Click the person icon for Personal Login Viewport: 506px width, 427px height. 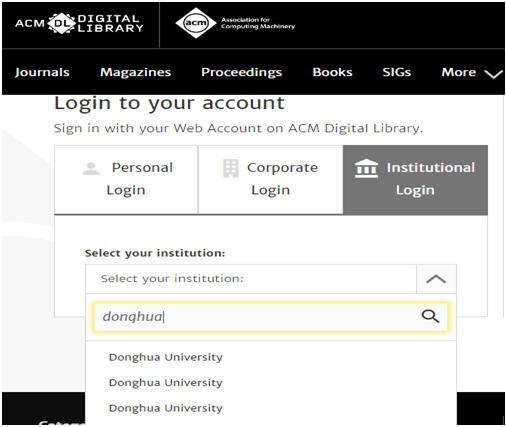[91, 168]
